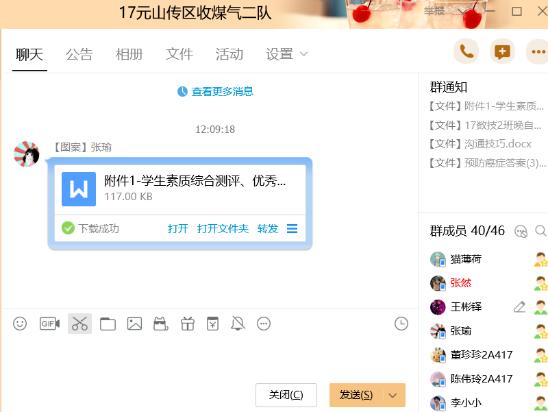Open the emoji picker smiley icon

pyautogui.click(x=20, y=324)
